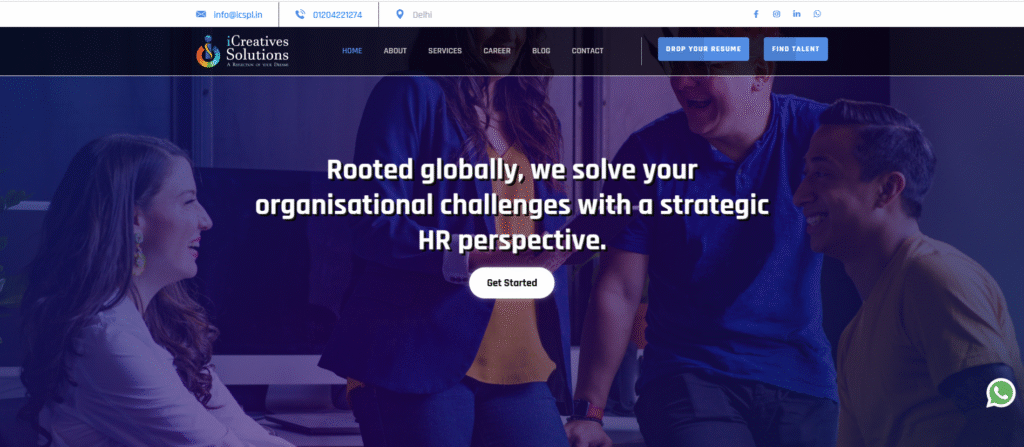This screenshot has height=447, width=1024.
Task: Click the FIND TALENT button
Action: coord(795,49)
